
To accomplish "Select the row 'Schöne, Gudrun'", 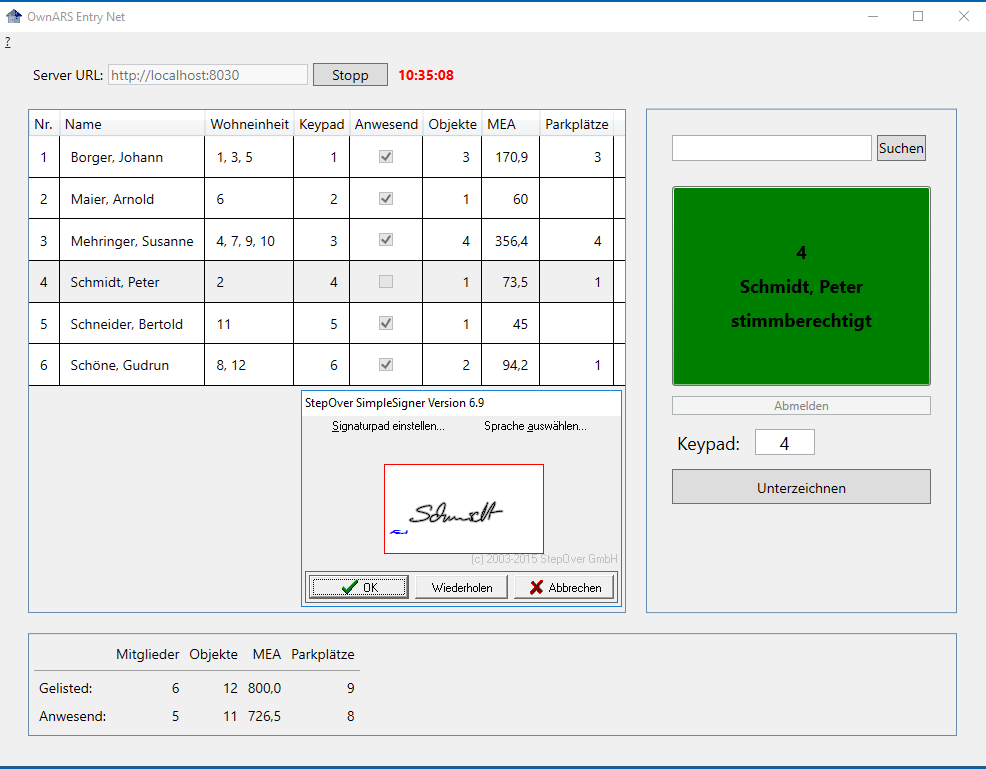I will [327, 365].
